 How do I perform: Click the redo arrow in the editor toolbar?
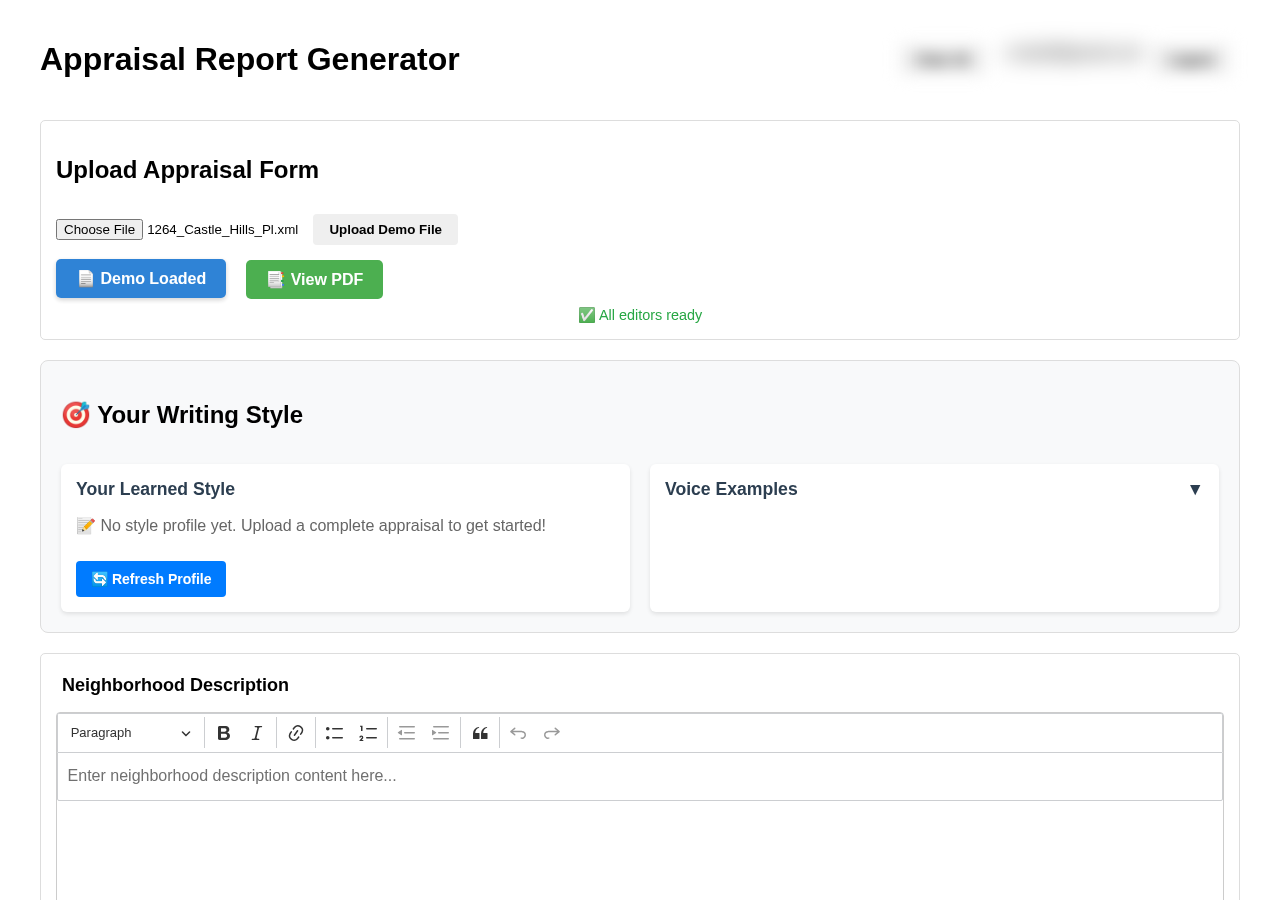tap(552, 733)
